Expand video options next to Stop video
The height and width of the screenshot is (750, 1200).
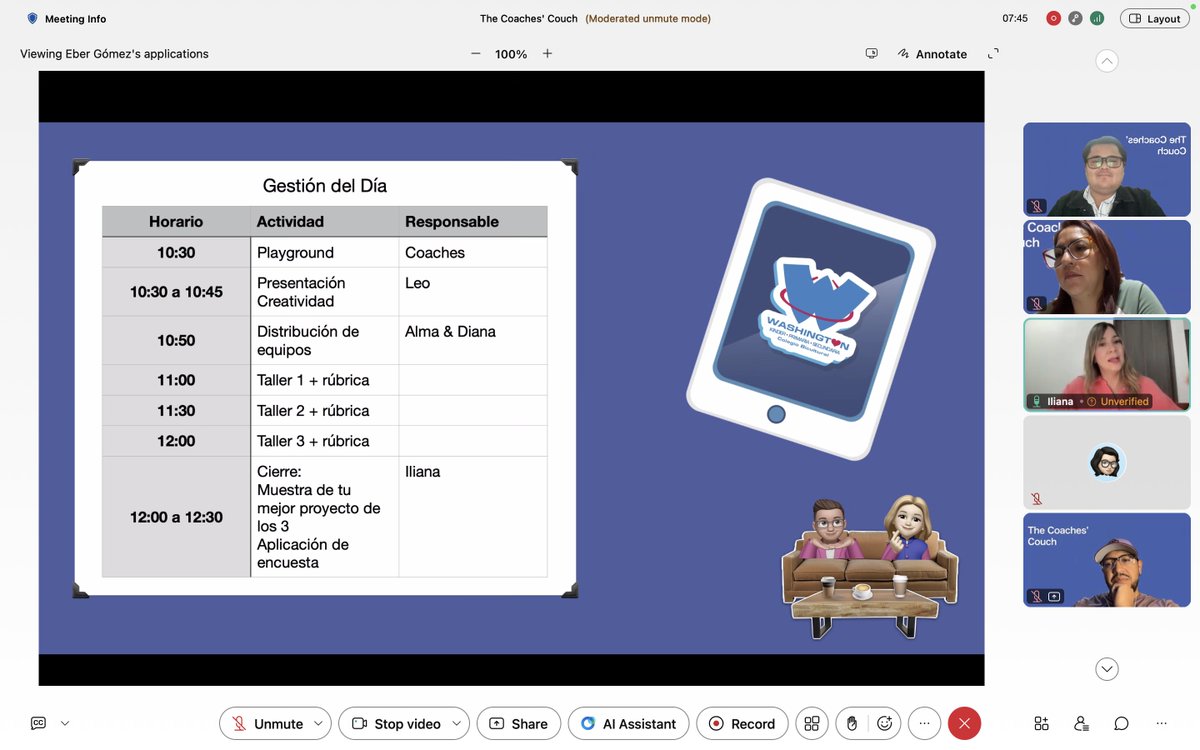click(x=457, y=723)
